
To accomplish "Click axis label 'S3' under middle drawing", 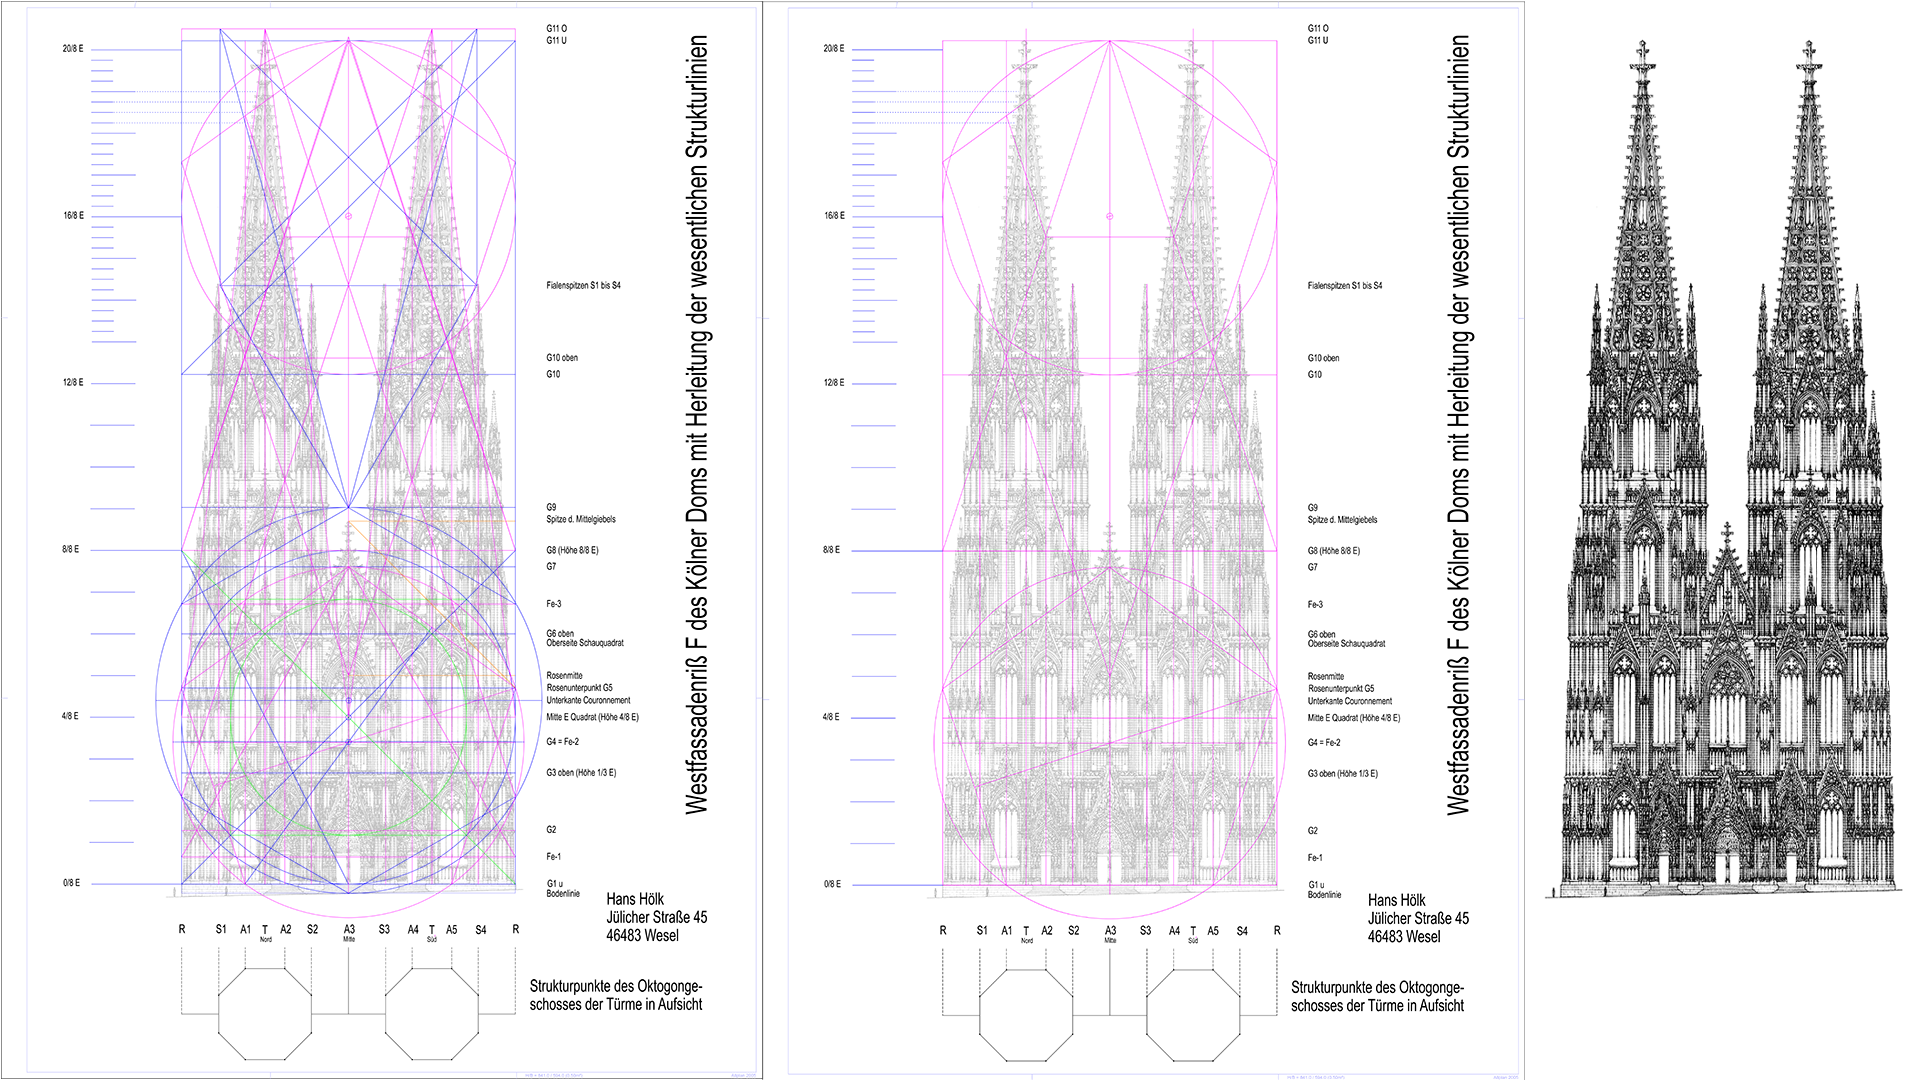I will click(x=1146, y=930).
